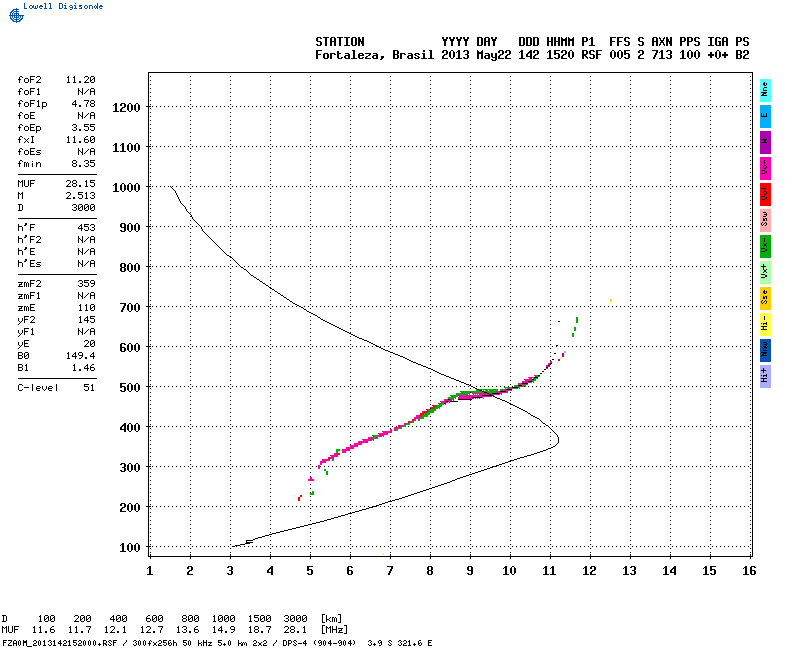Screen dimensions: 800x650
Task: Click the foF2 value 11.20
Action: [x=80, y=80]
